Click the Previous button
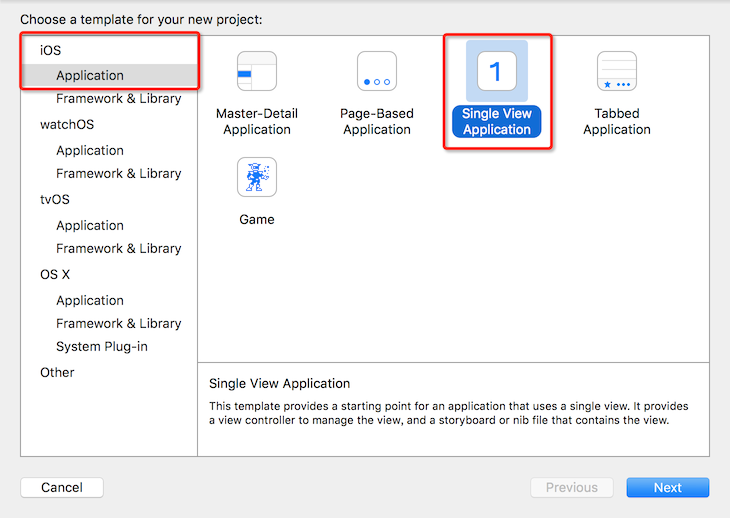The width and height of the screenshot is (730, 518). tap(572, 487)
